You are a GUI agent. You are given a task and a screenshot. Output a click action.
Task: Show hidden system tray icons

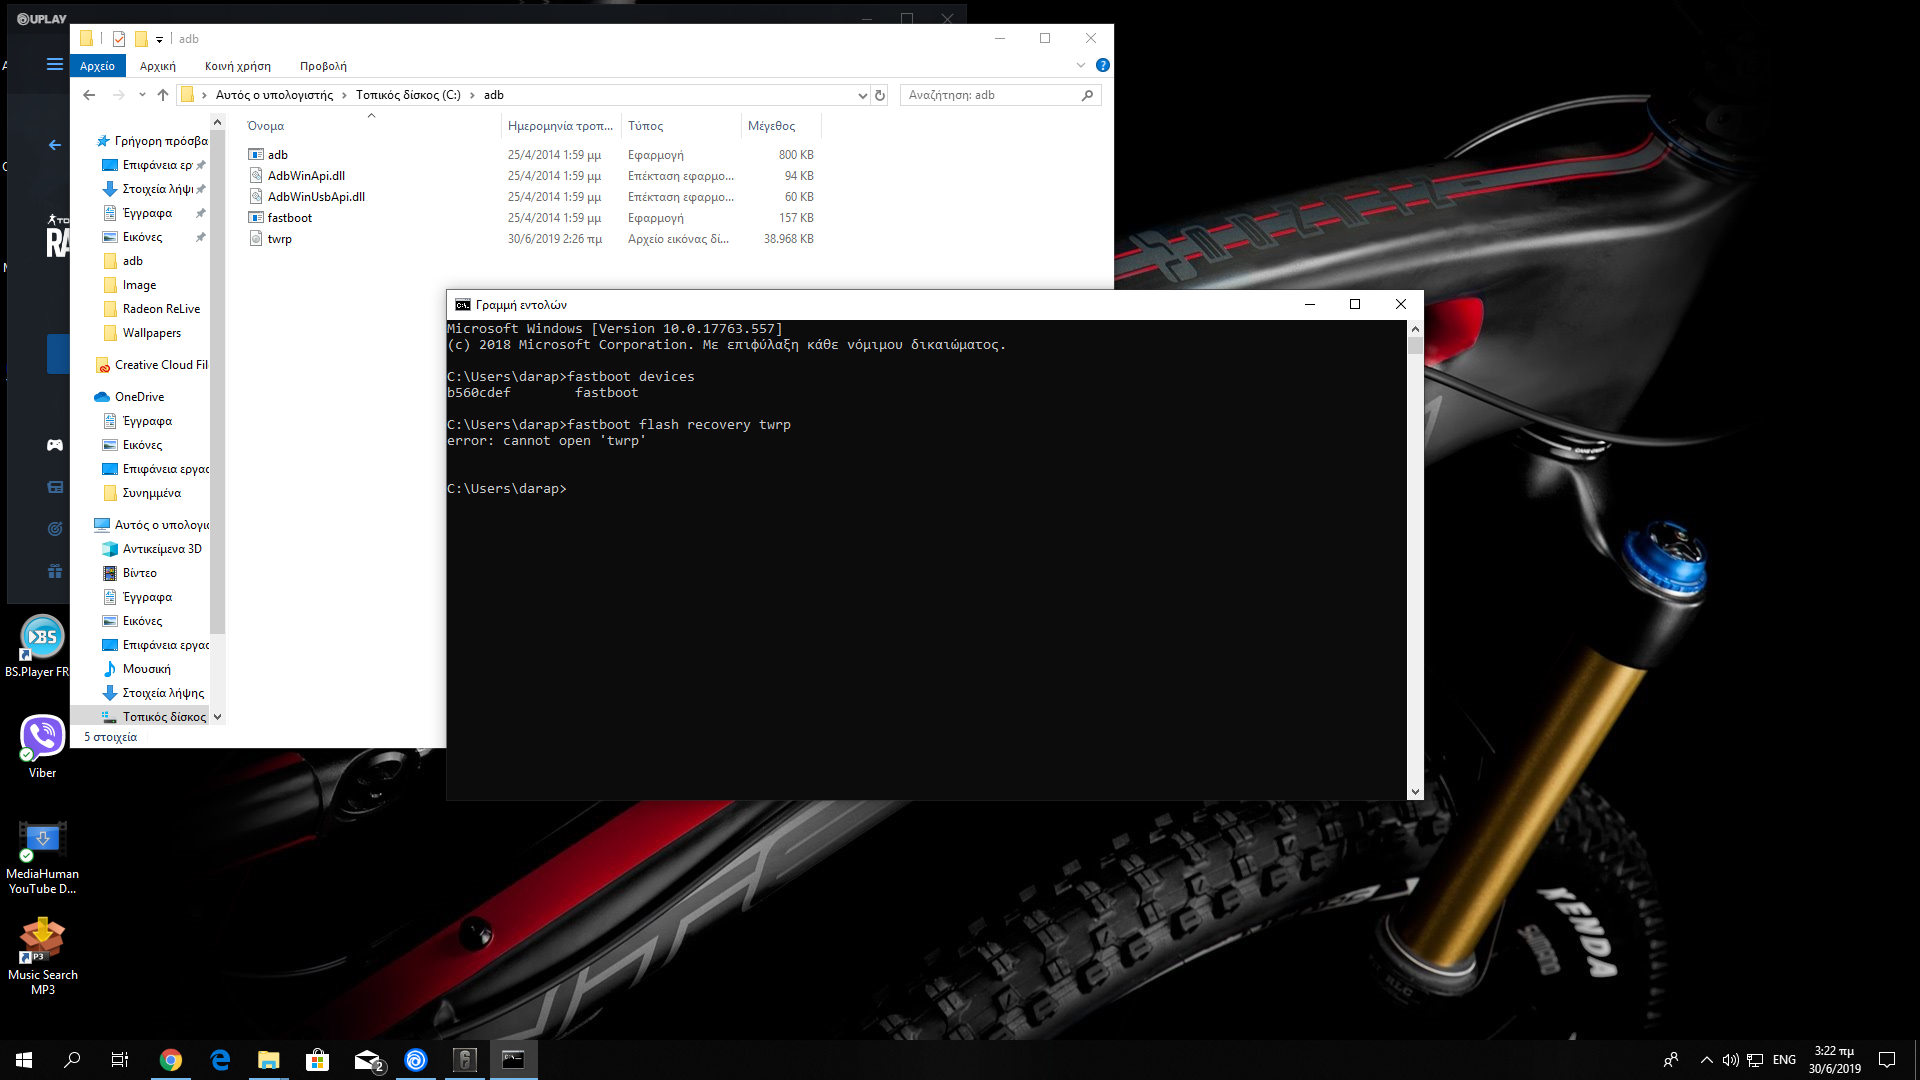[1706, 1060]
